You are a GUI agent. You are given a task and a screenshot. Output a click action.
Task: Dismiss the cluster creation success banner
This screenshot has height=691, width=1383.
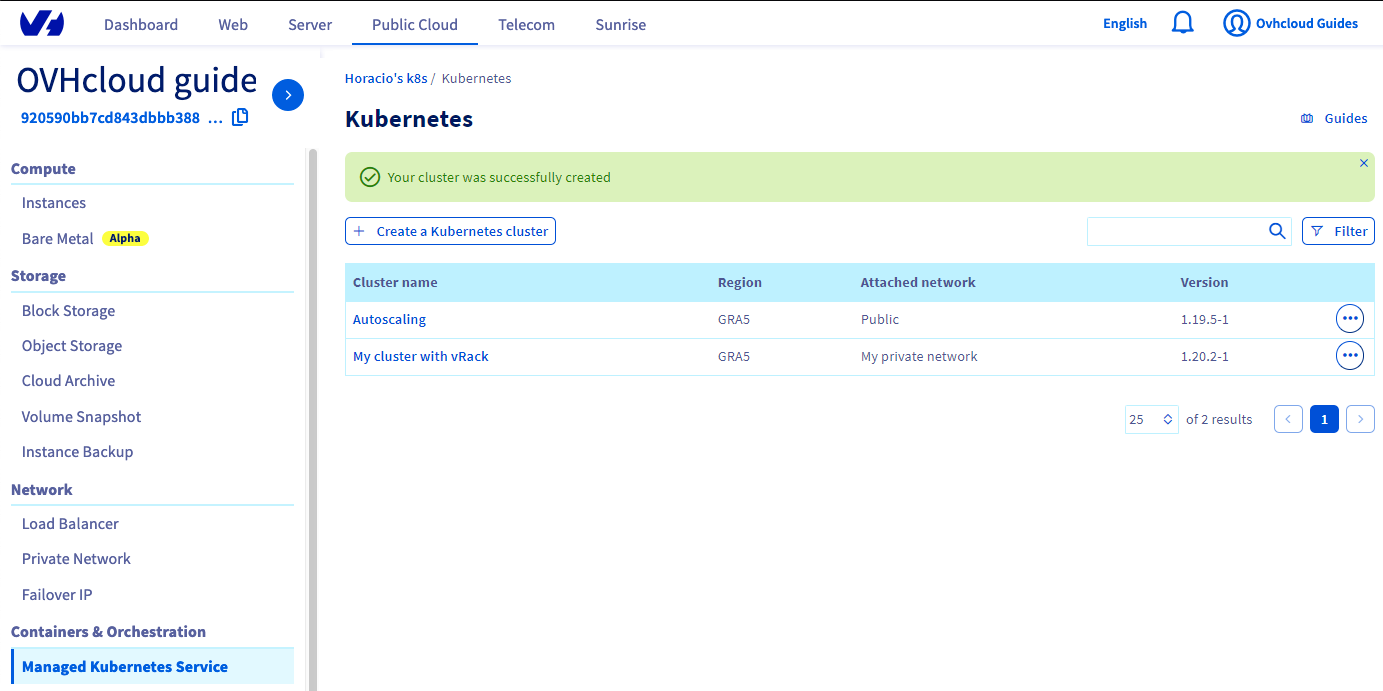click(1363, 163)
